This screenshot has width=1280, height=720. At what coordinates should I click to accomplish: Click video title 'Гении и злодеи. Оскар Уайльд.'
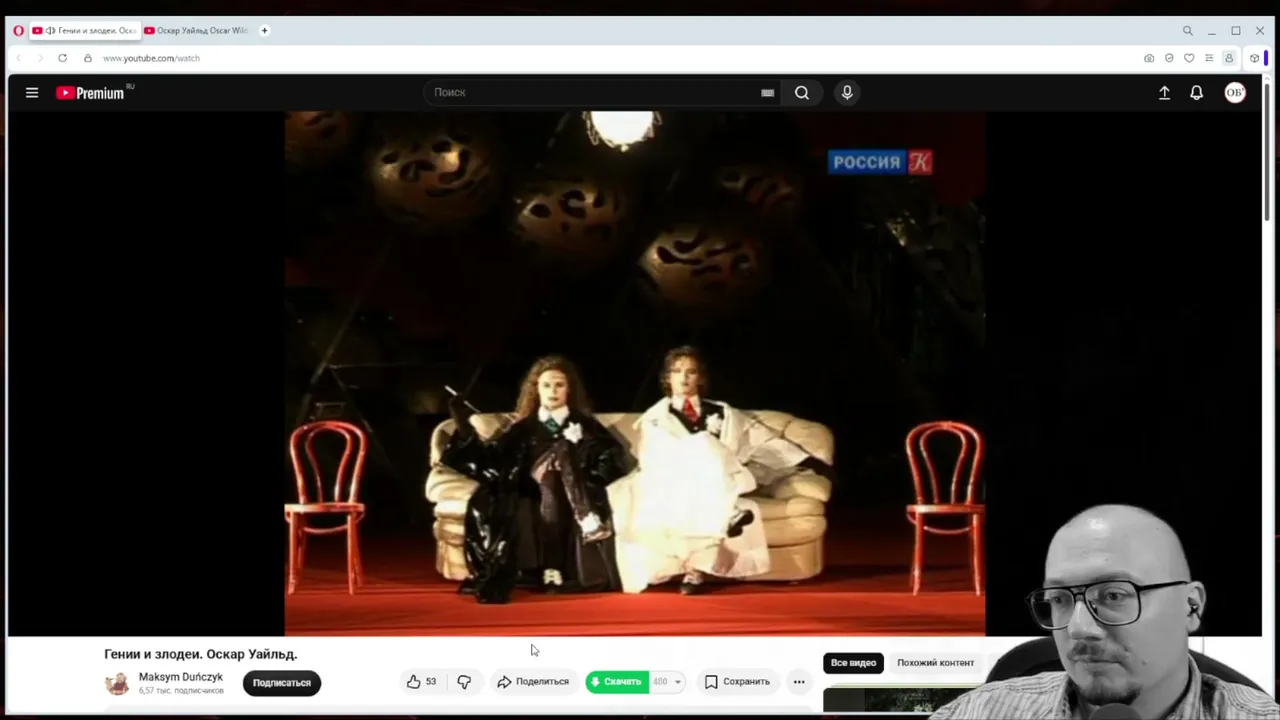[201, 654]
